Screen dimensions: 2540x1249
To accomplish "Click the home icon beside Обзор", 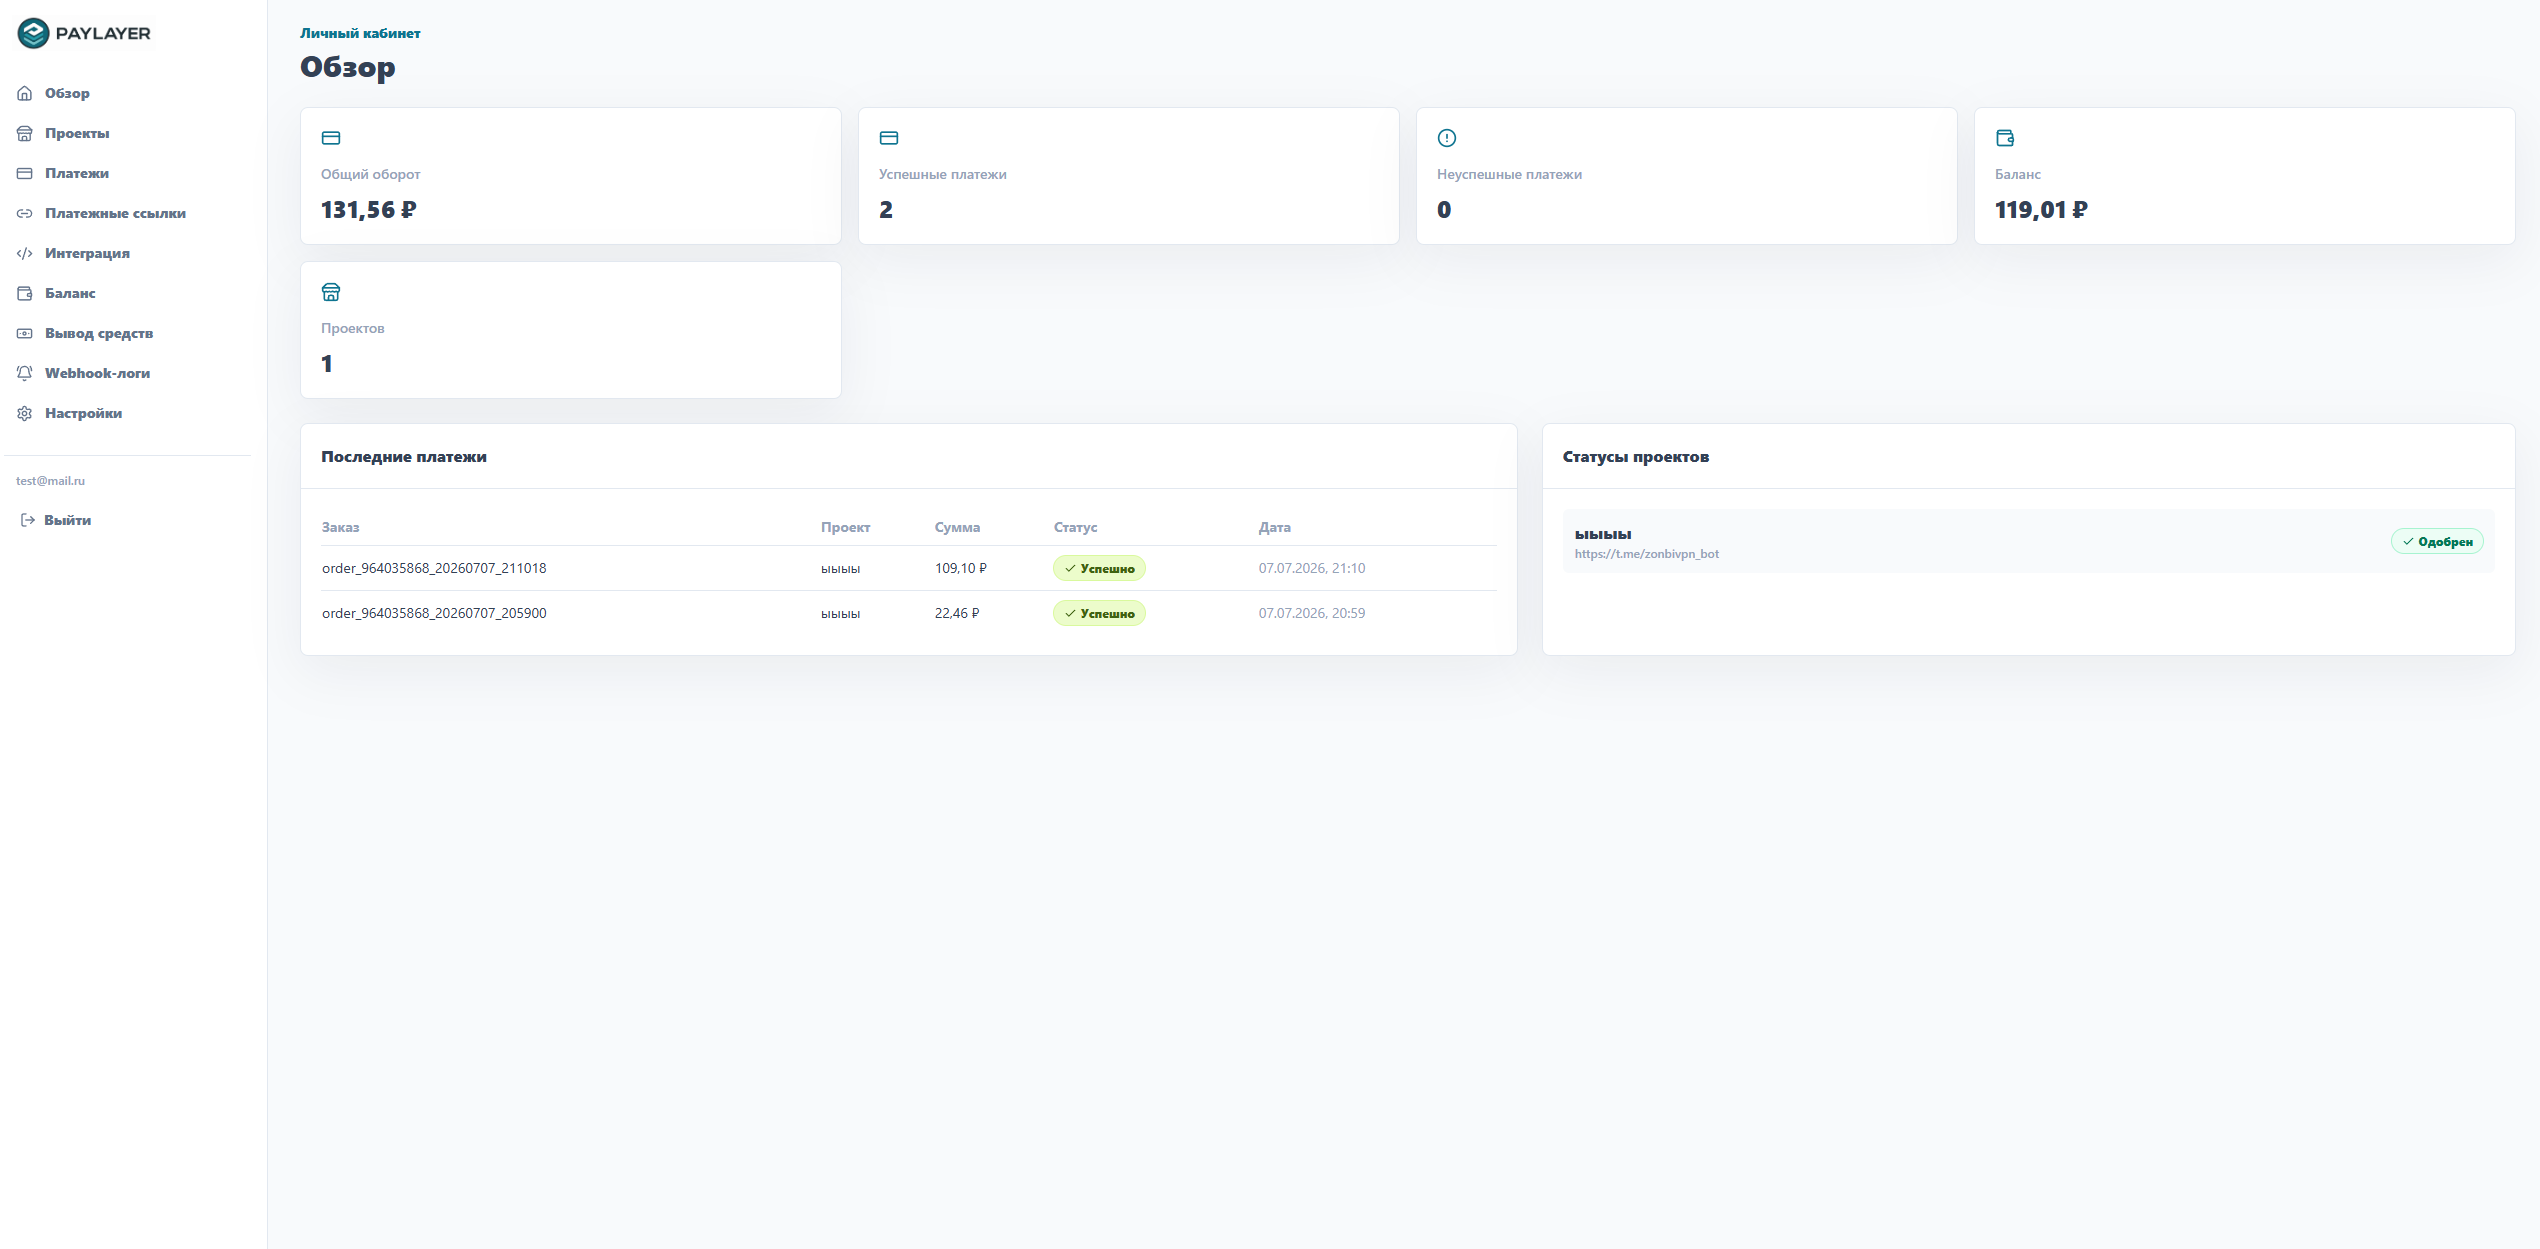I will click(x=25, y=93).
